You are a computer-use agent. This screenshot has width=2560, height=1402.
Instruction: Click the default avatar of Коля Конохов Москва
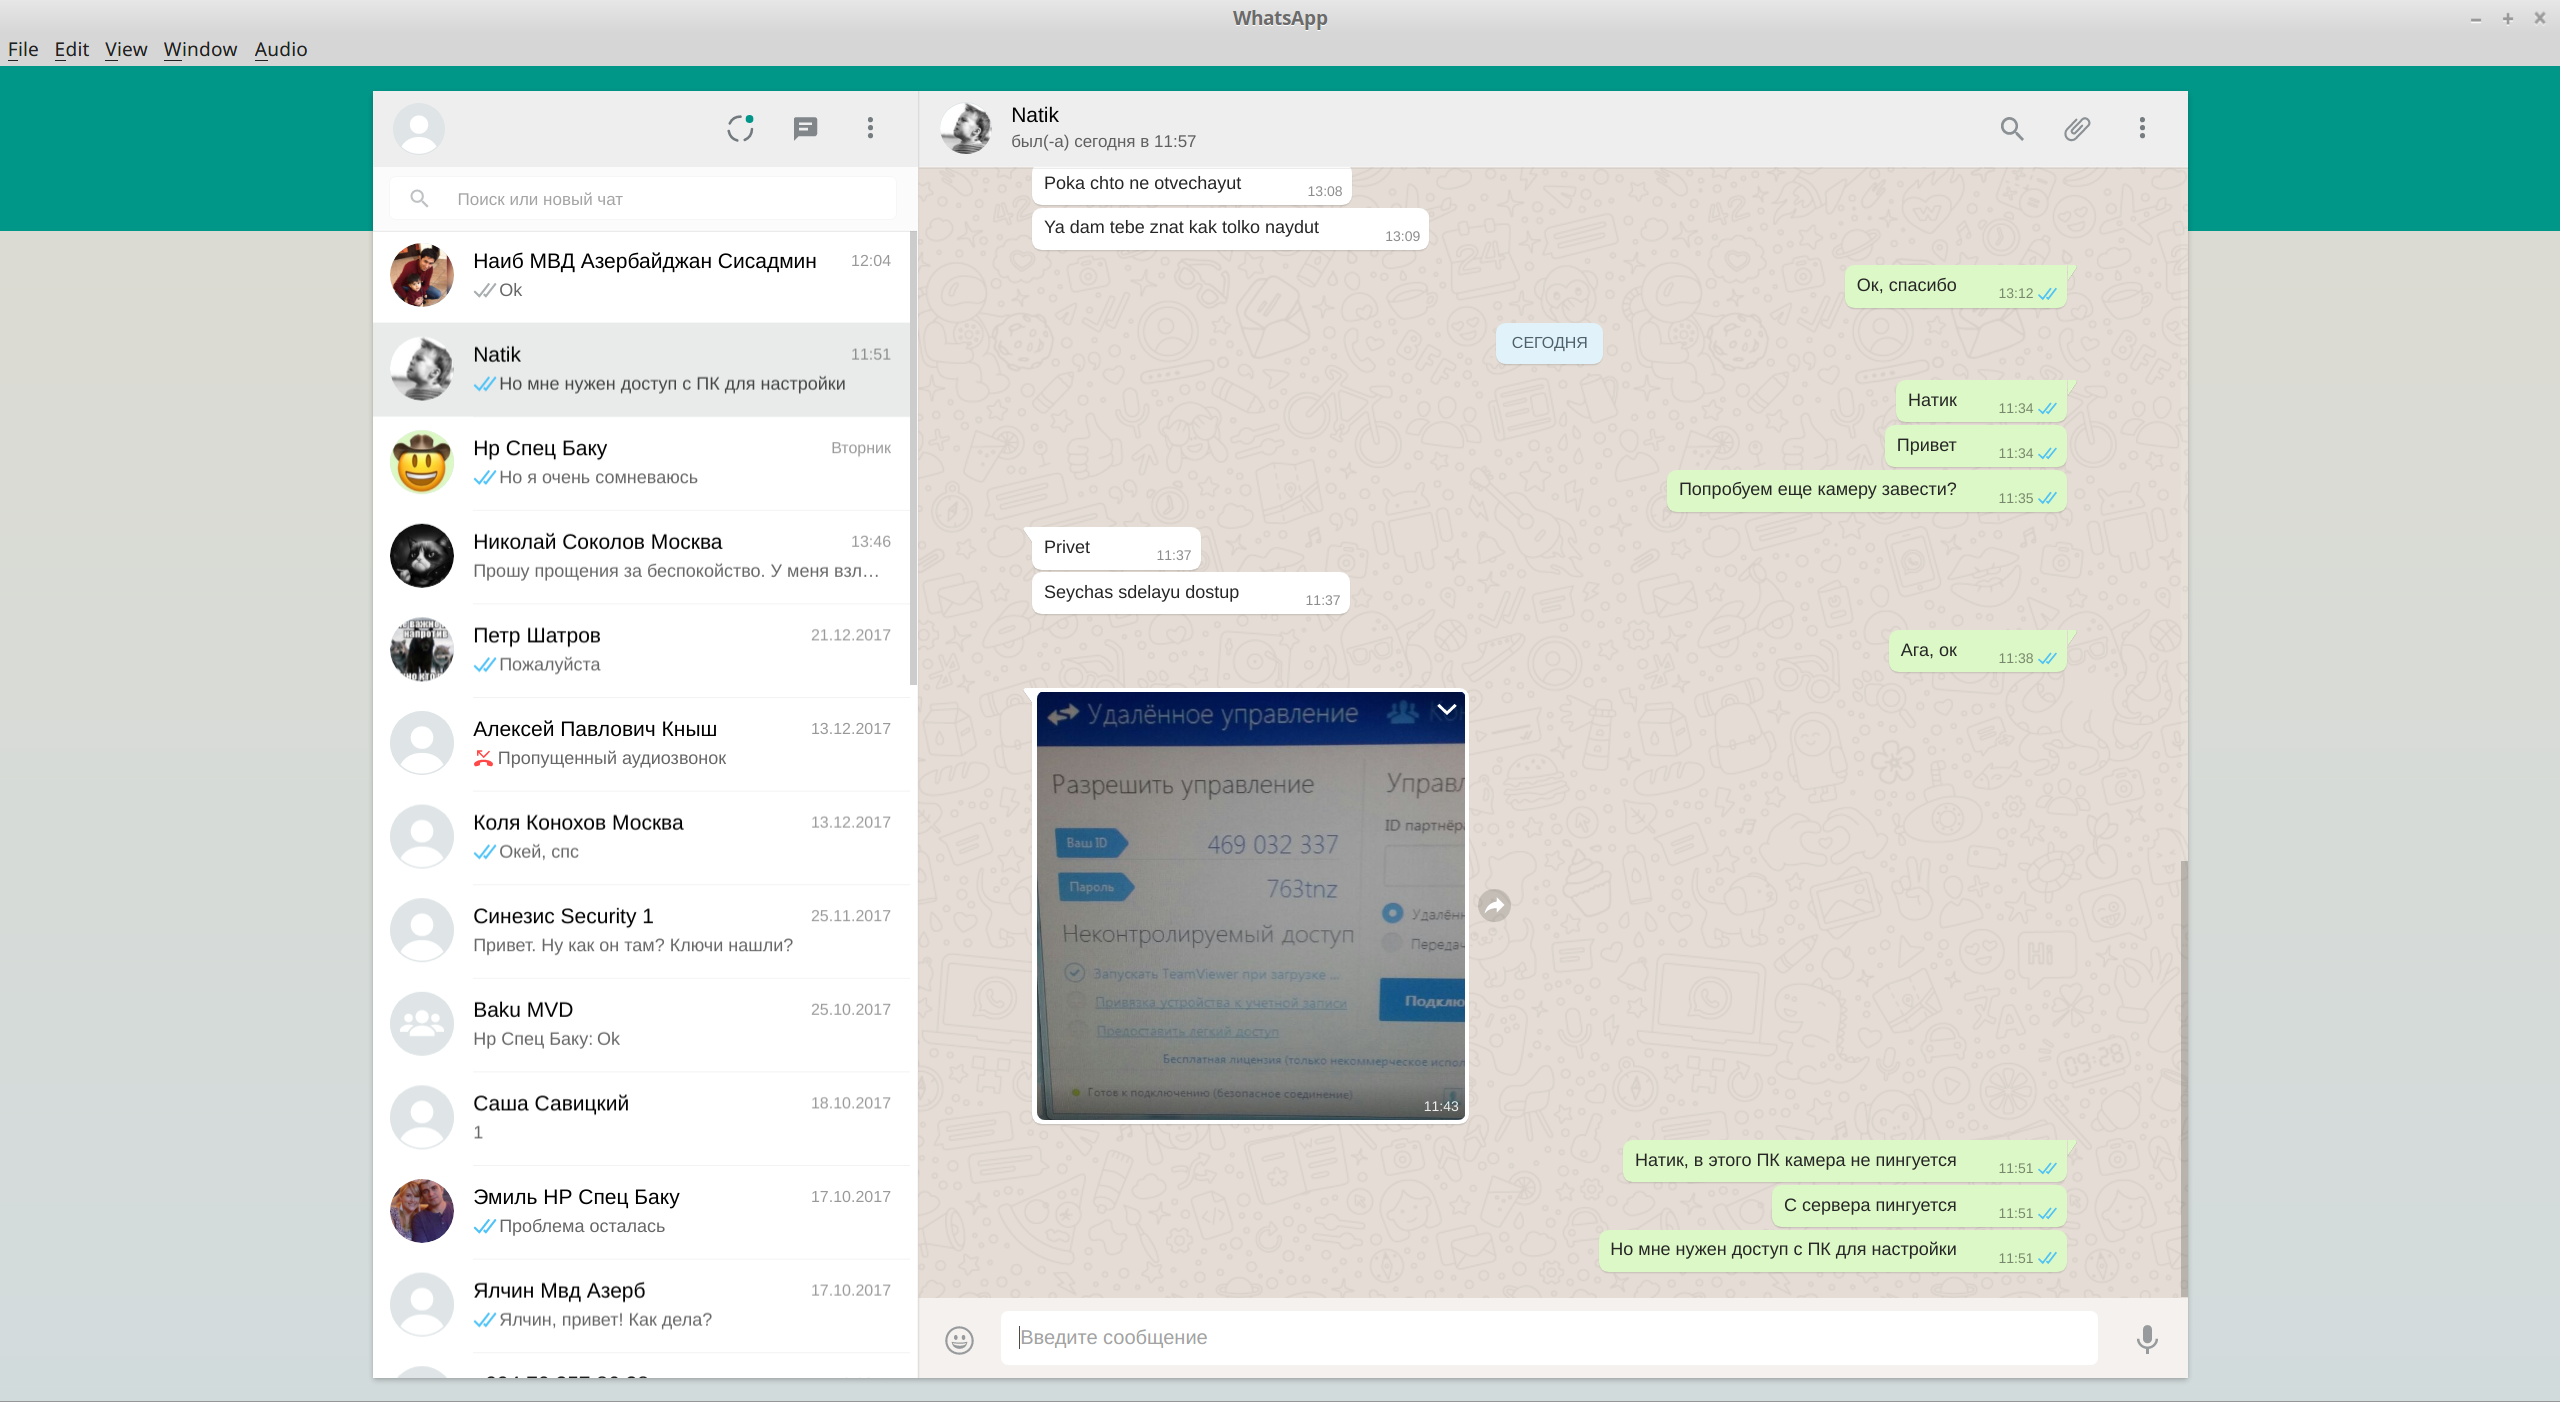coord(422,837)
